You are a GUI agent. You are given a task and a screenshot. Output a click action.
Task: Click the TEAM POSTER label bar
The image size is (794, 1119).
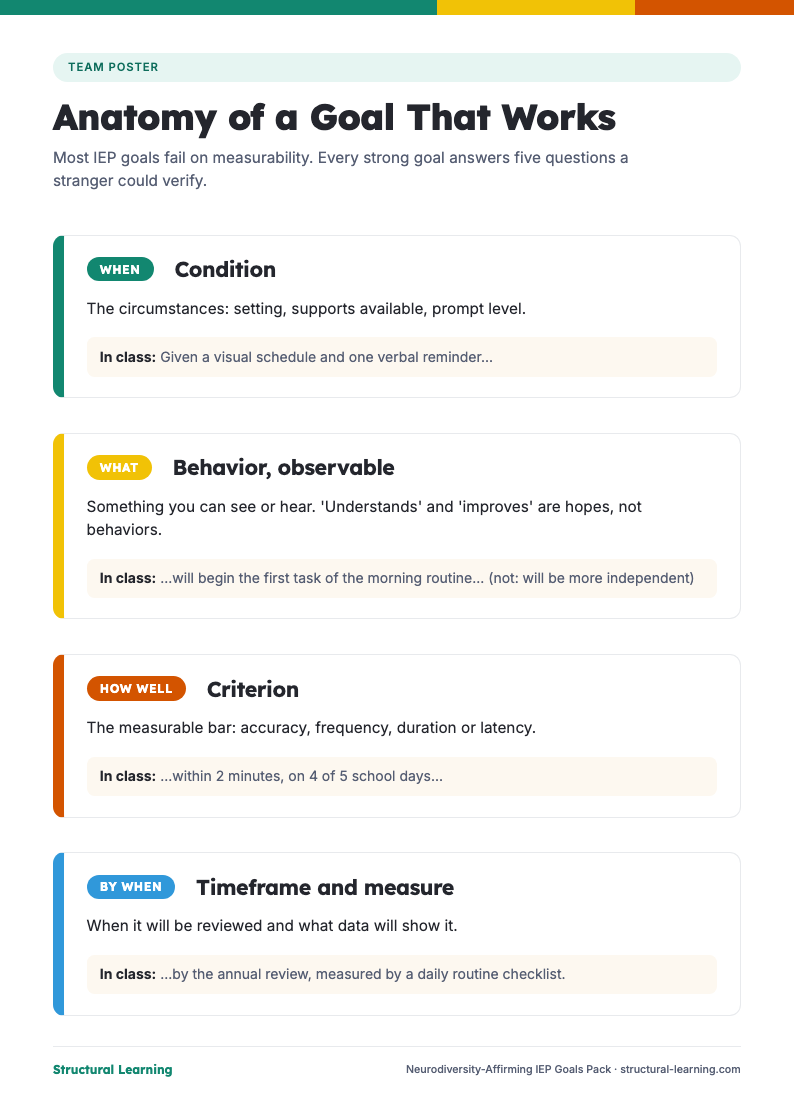pyautogui.click(x=397, y=67)
